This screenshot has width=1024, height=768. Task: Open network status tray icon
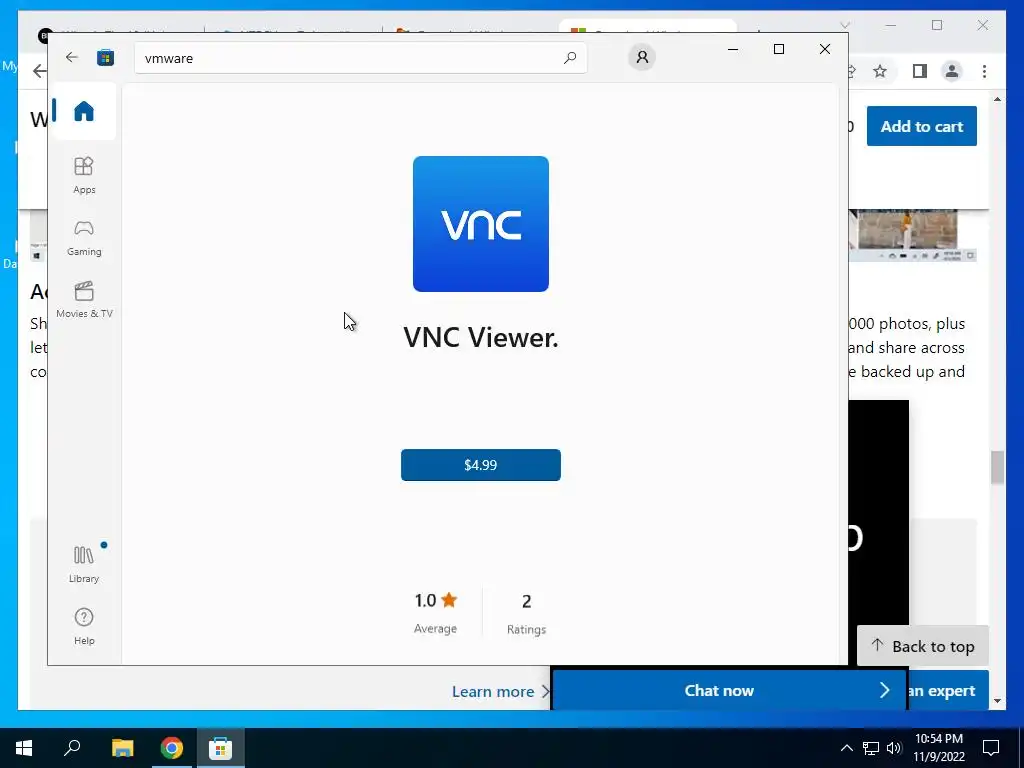(871, 748)
